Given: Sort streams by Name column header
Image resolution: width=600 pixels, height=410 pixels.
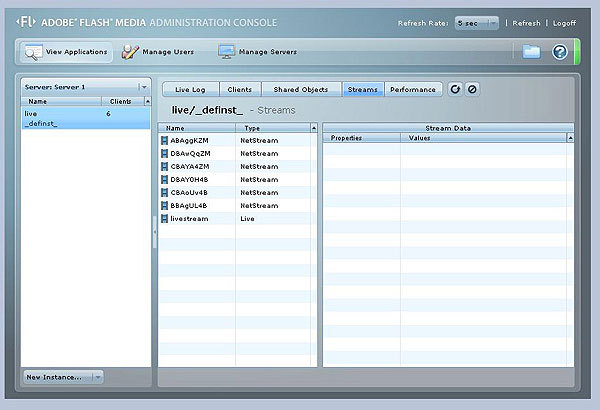Looking at the screenshot, I should coord(197,128).
